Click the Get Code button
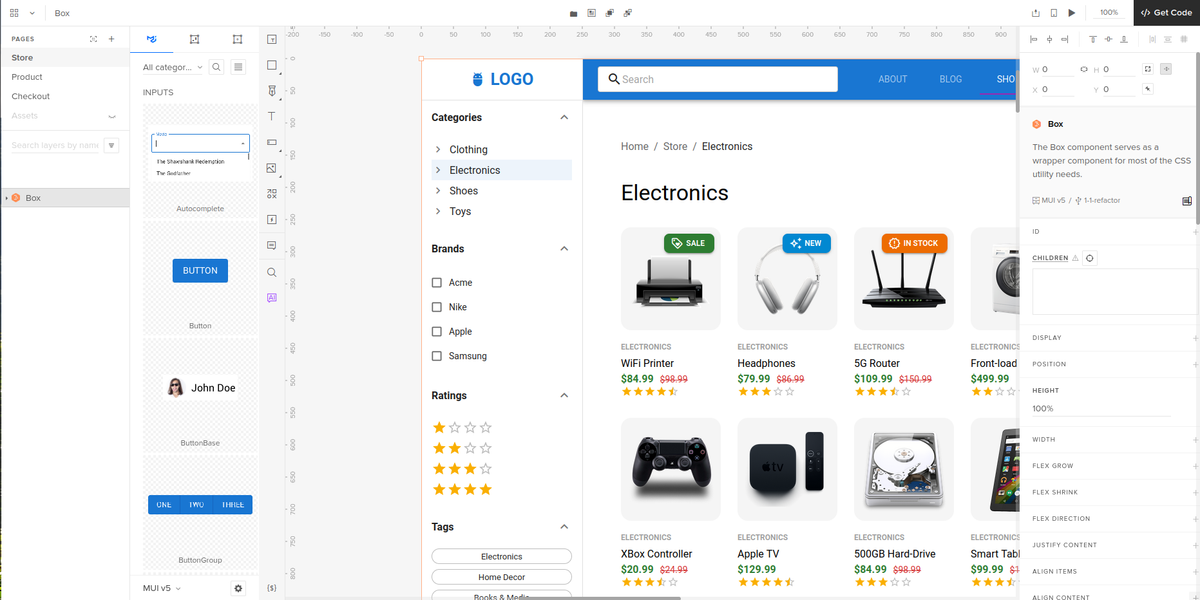This screenshot has height=600, width=1200. click(1166, 13)
